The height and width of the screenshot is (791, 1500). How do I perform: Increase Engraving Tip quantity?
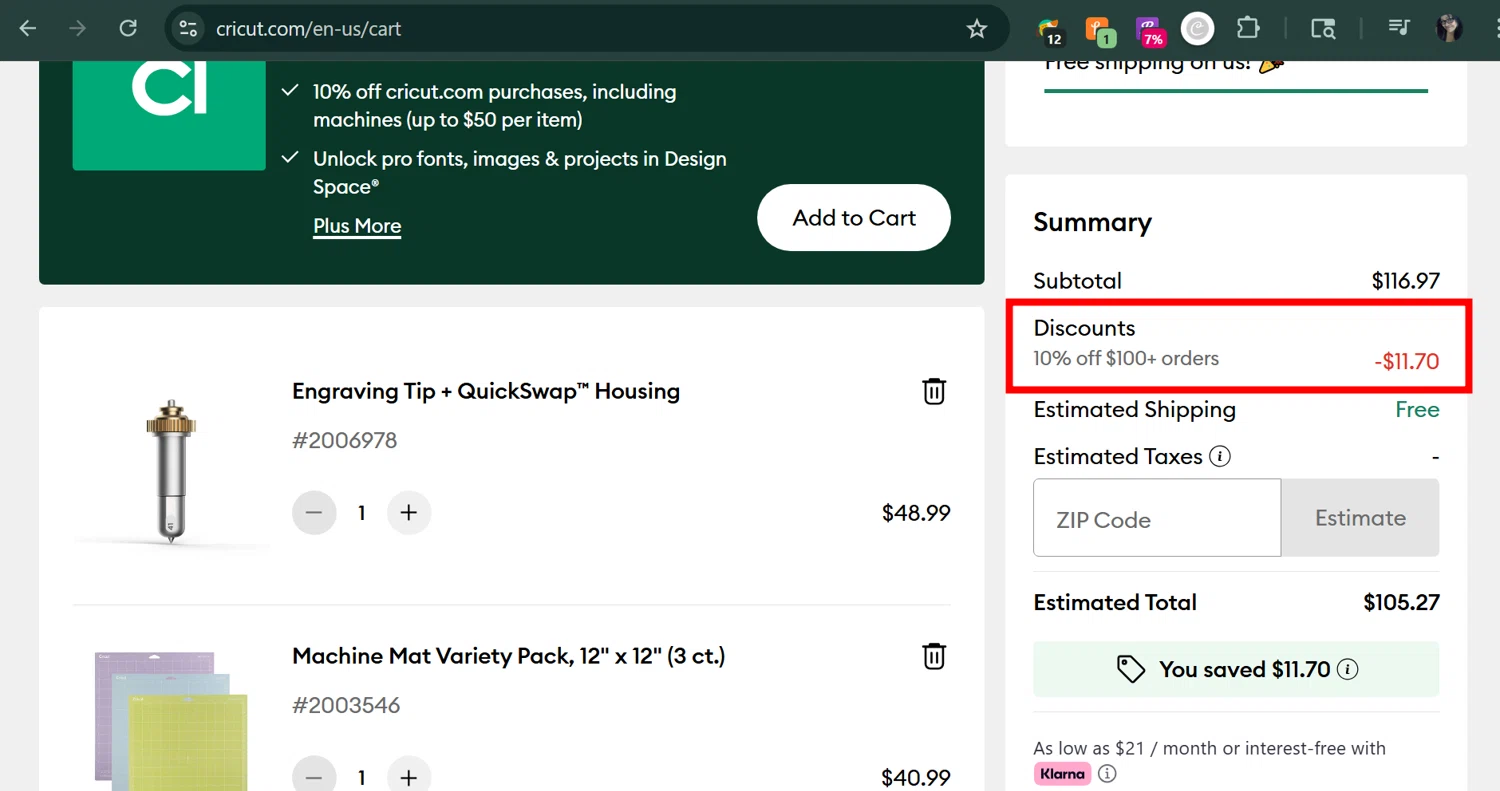pyautogui.click(x=408, y=513)
